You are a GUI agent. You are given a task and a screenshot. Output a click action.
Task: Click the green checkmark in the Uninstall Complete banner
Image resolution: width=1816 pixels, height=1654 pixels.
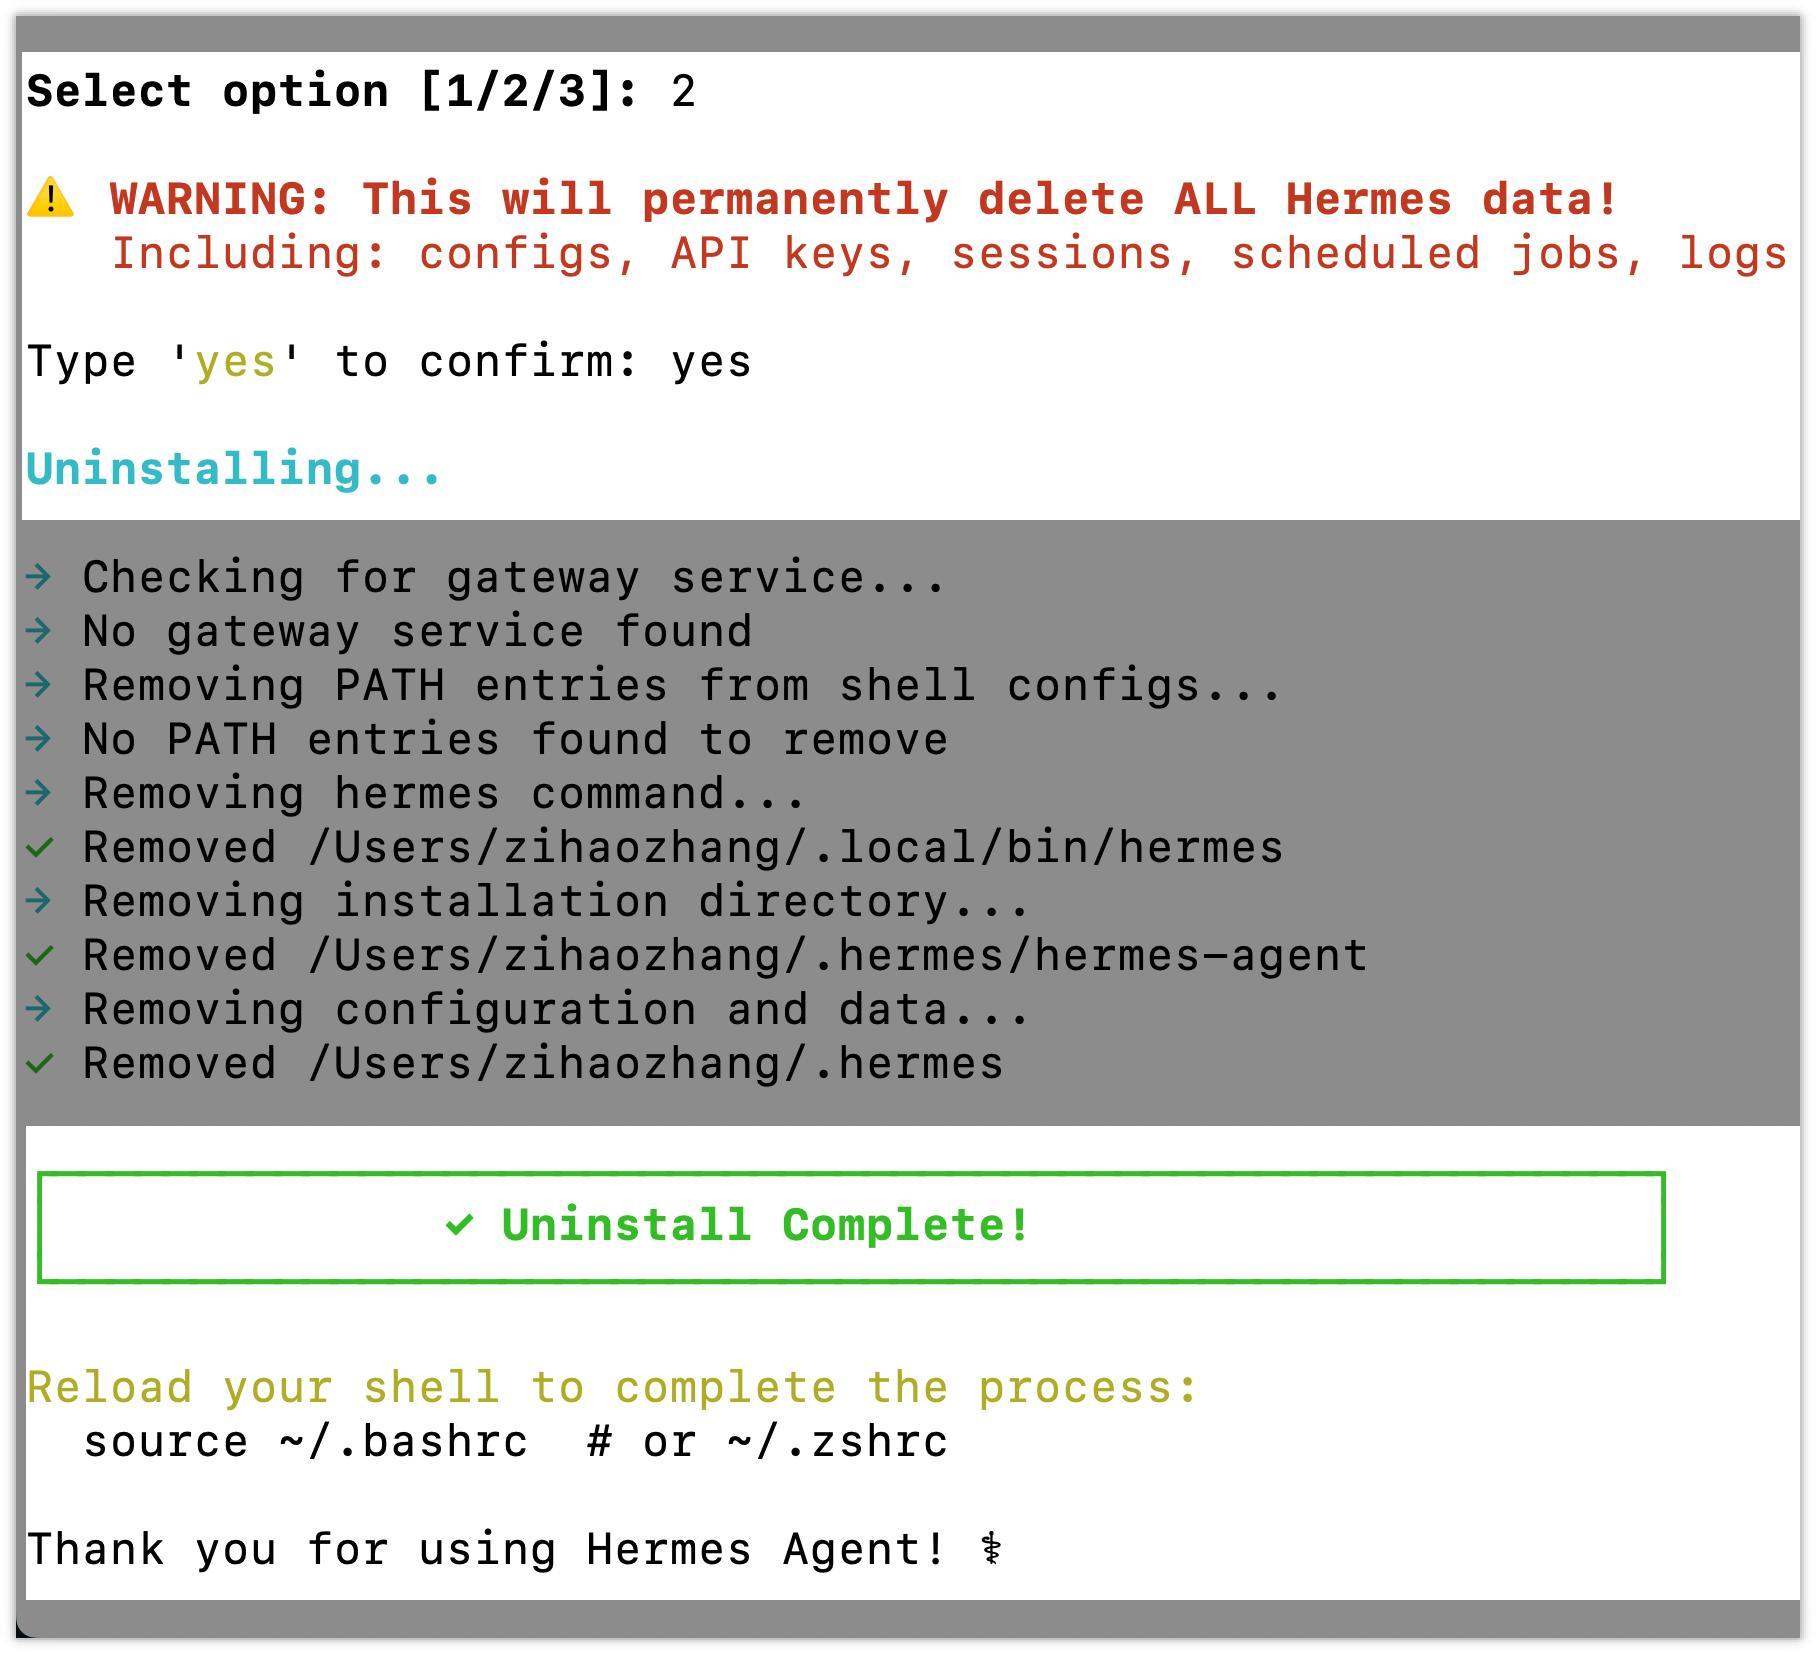459,1224
